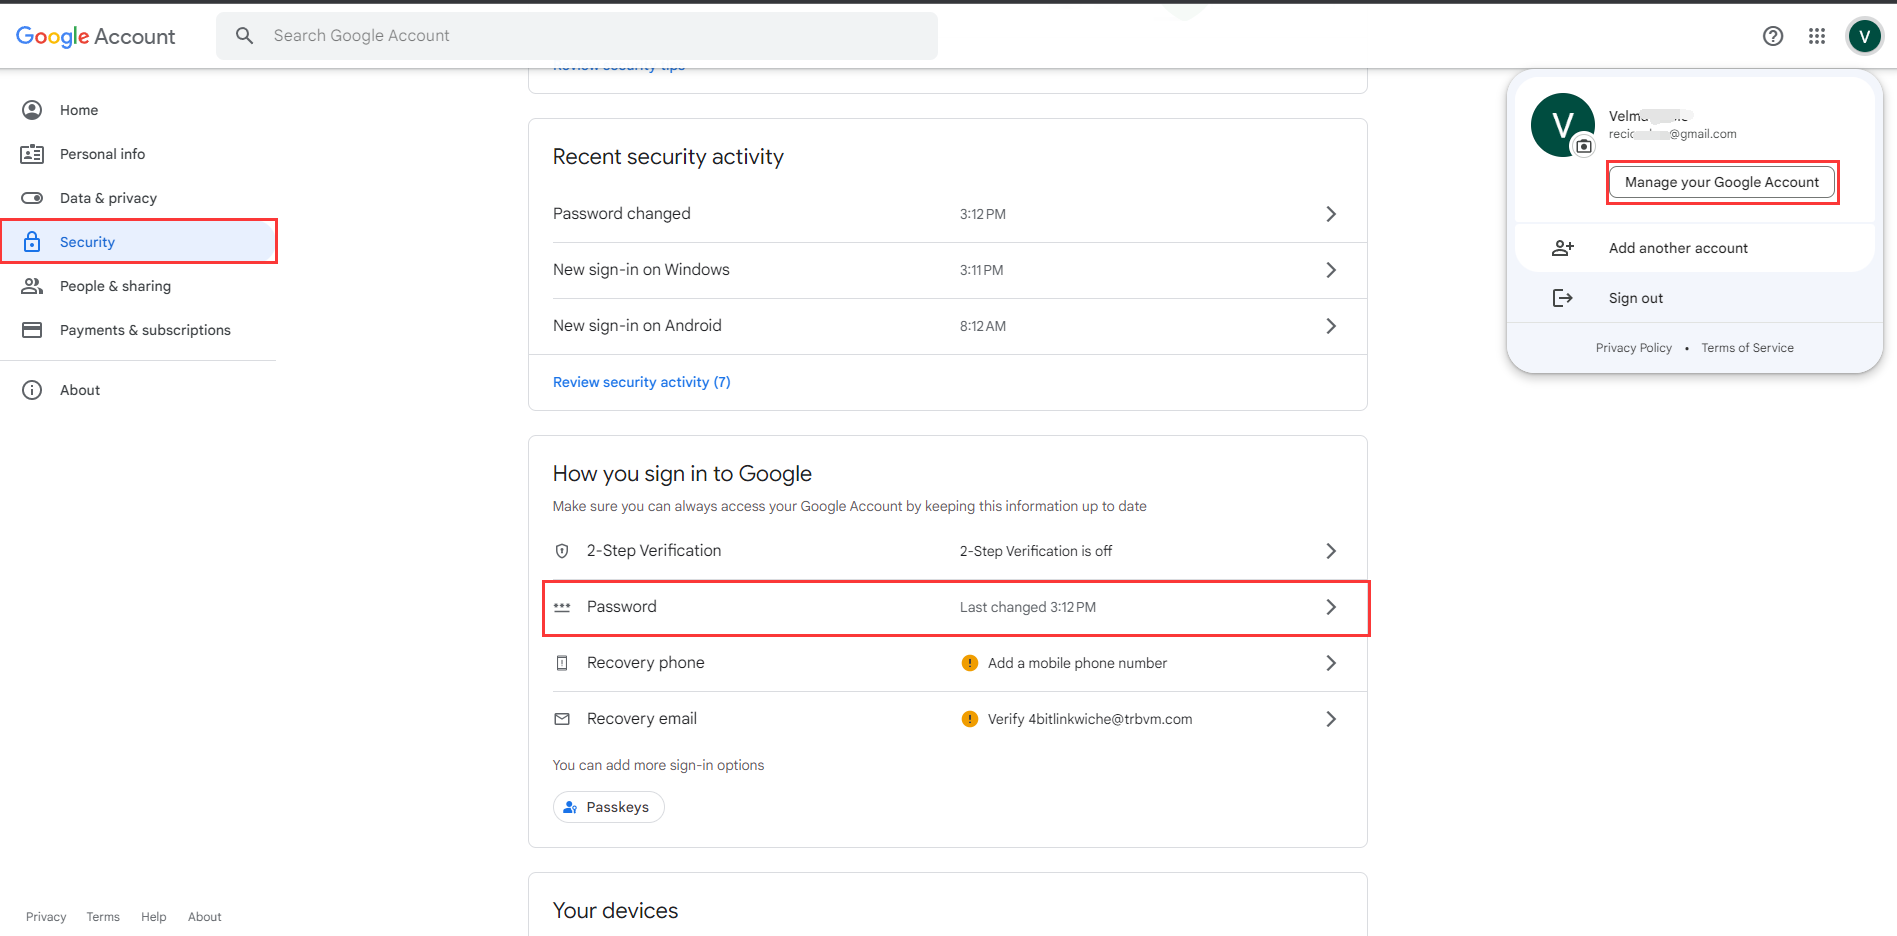Open Terms of Service link in popup
This screenshot has height=936, width=1897.
tap(1747, 348)
